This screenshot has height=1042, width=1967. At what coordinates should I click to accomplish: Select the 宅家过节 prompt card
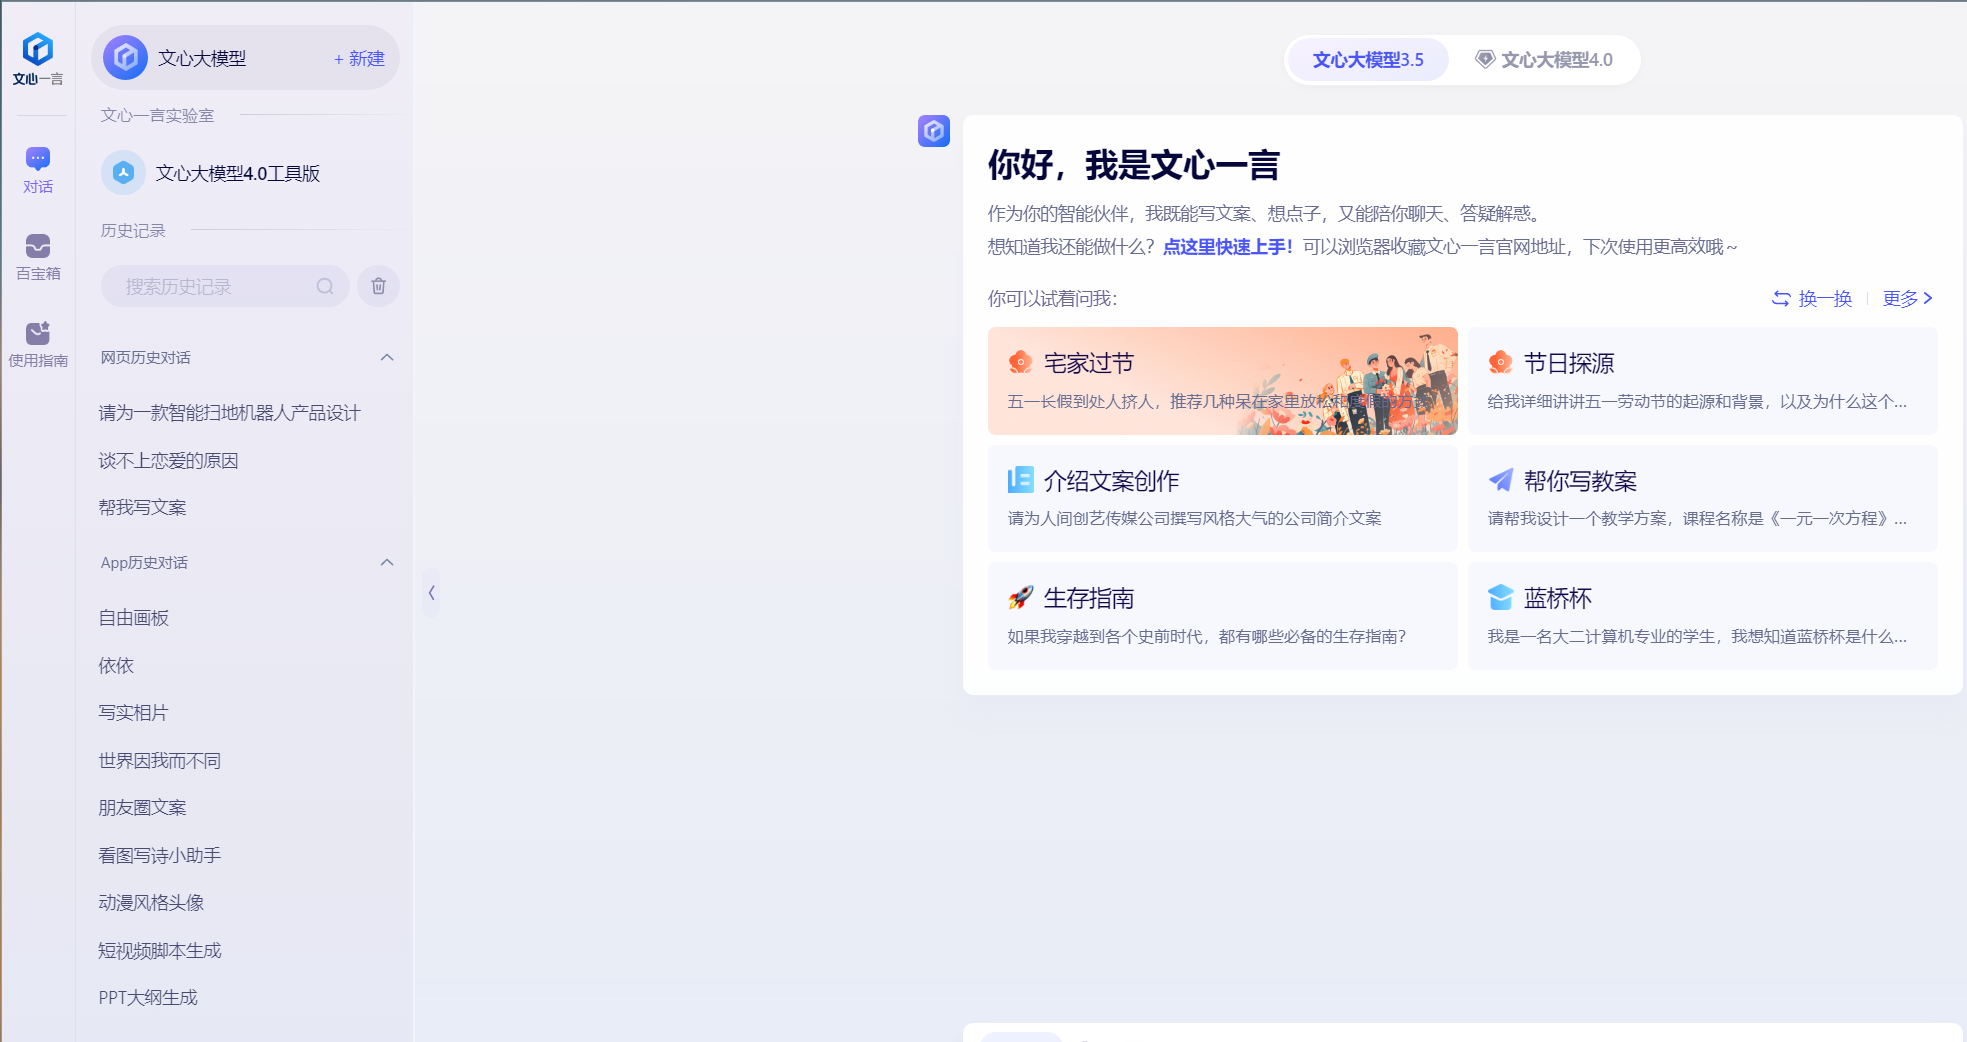point(1222,381)
